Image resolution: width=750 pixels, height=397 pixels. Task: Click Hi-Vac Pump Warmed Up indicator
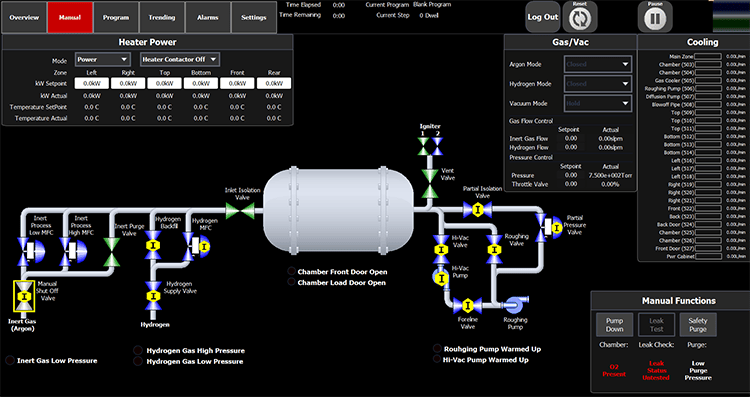click(437, 359)
